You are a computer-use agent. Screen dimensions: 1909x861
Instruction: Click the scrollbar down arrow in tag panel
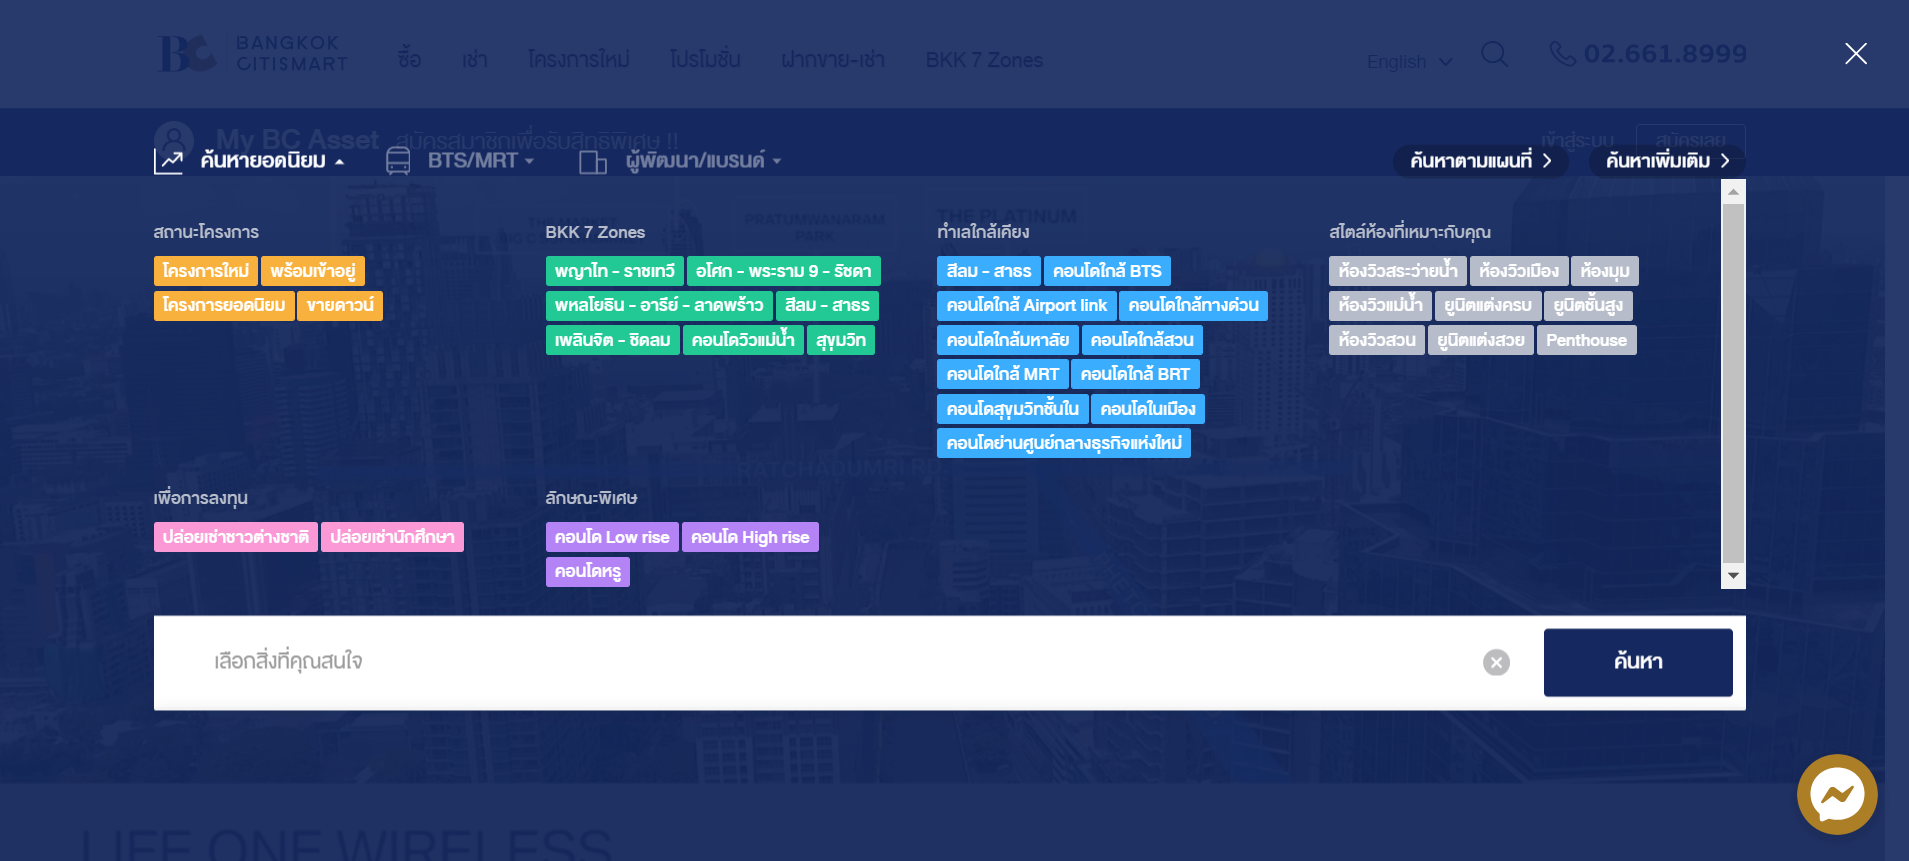click(x=1733, y=576)
